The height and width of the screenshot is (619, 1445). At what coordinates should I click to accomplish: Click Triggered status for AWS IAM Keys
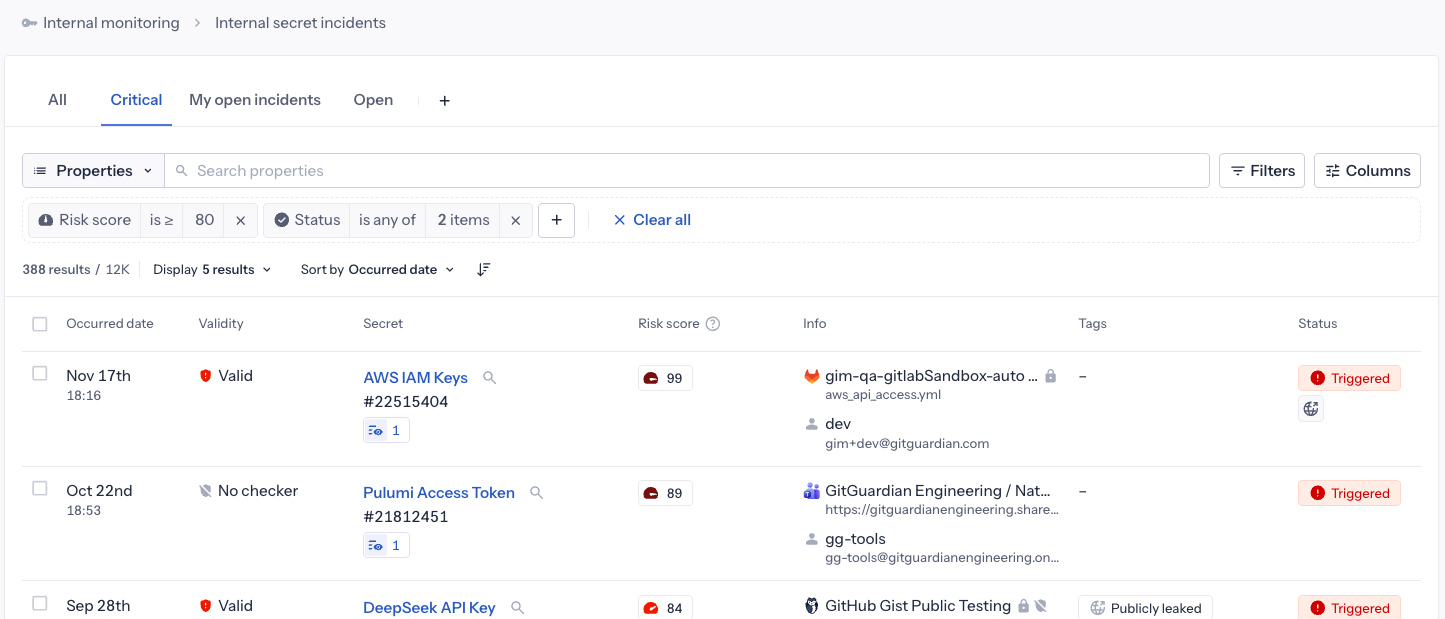[1349, 378]
